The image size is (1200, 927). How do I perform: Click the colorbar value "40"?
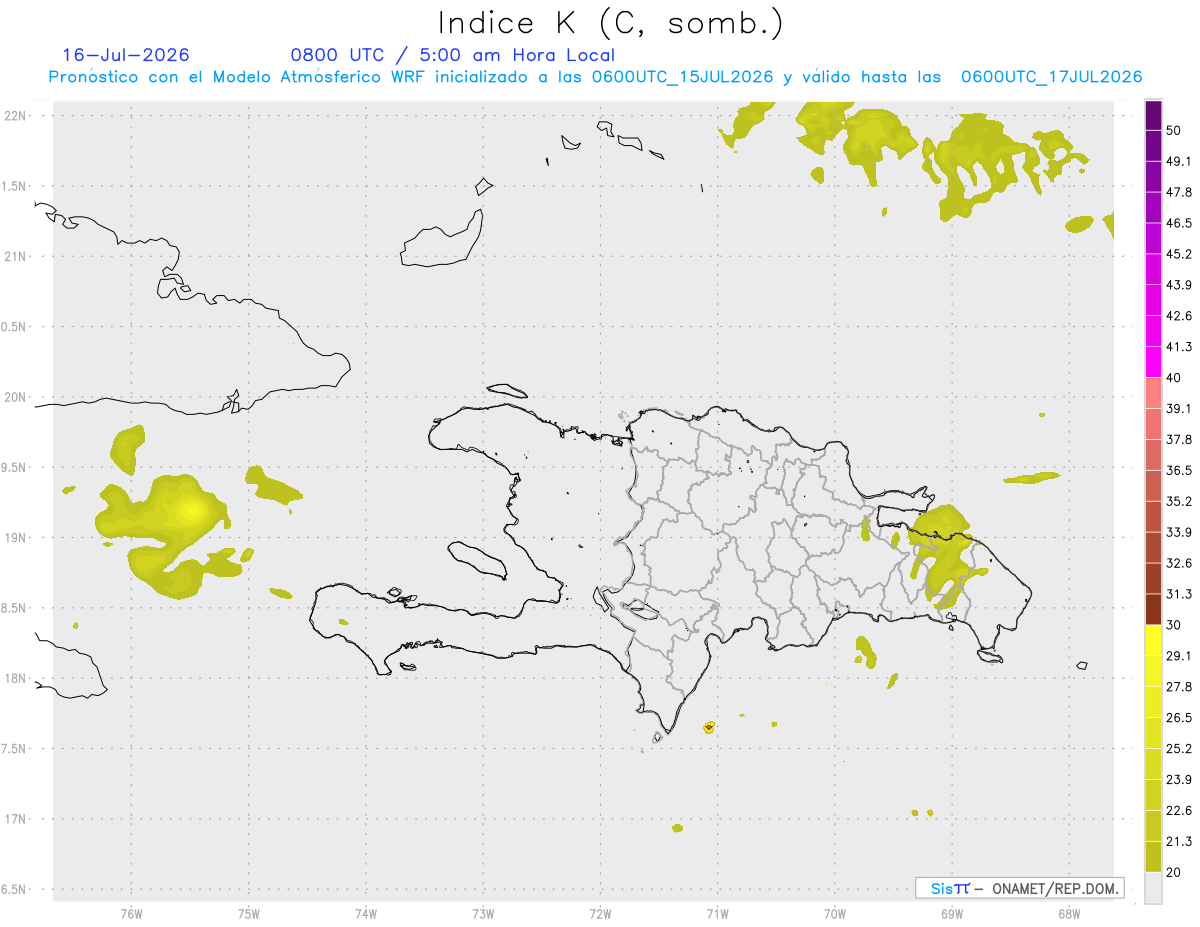[1174, 378]
